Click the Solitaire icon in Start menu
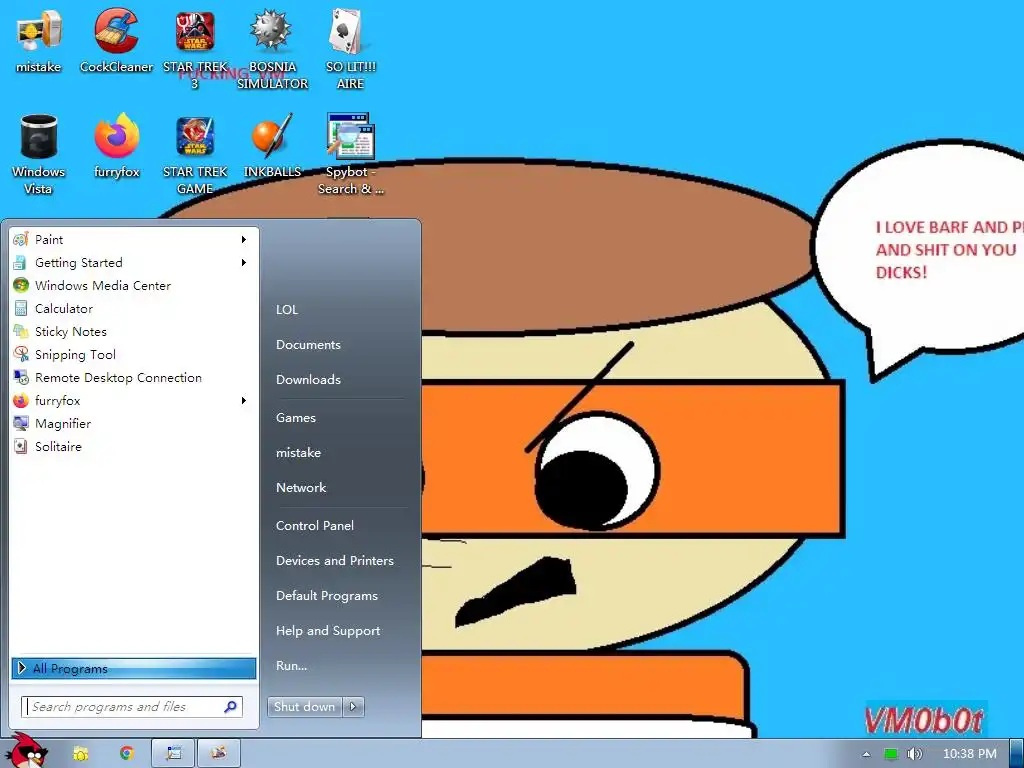The width and height of the screenshot is (1024, 768). click(x=21, y=447)
